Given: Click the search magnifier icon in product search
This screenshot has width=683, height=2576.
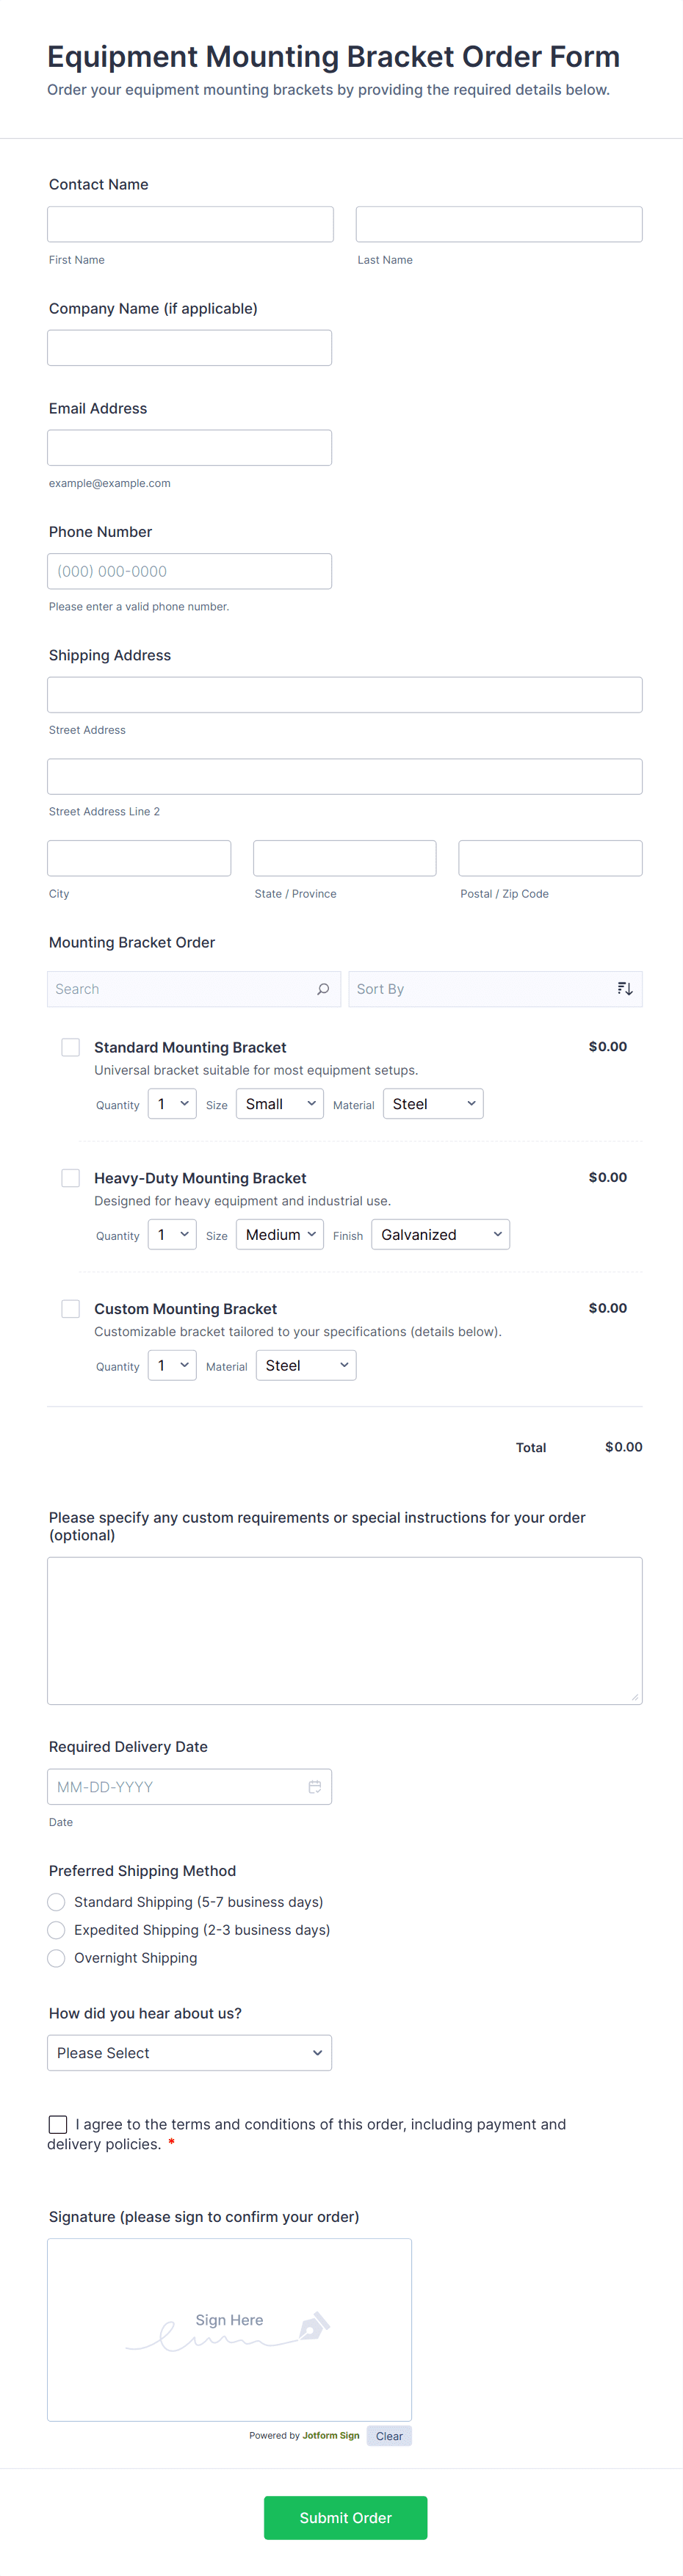Looking at the screenshot, I should coord(323,989).
